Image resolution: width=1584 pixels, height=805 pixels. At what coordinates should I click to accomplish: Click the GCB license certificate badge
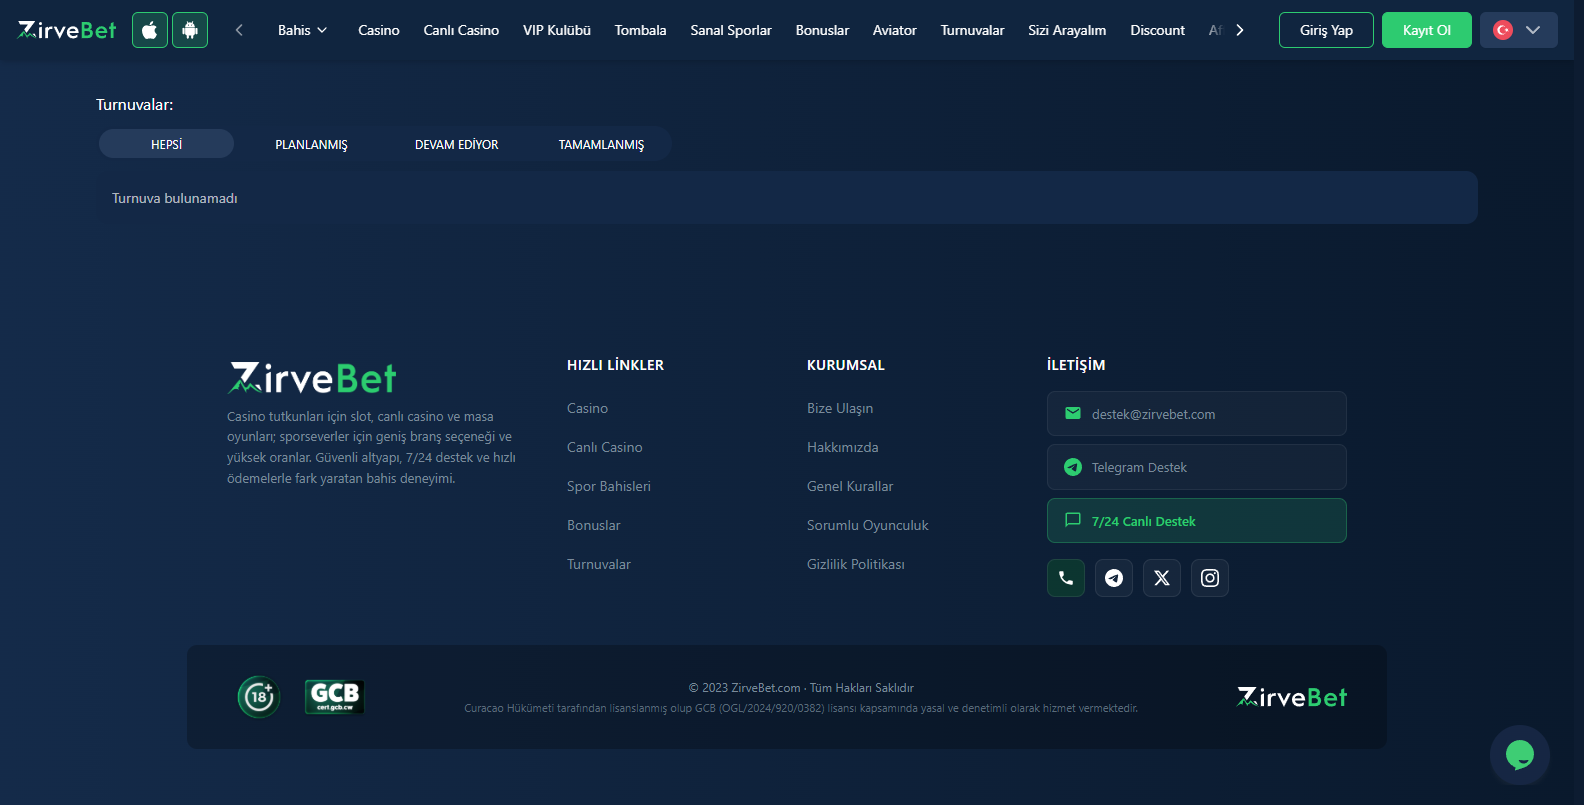click(335, 697)
